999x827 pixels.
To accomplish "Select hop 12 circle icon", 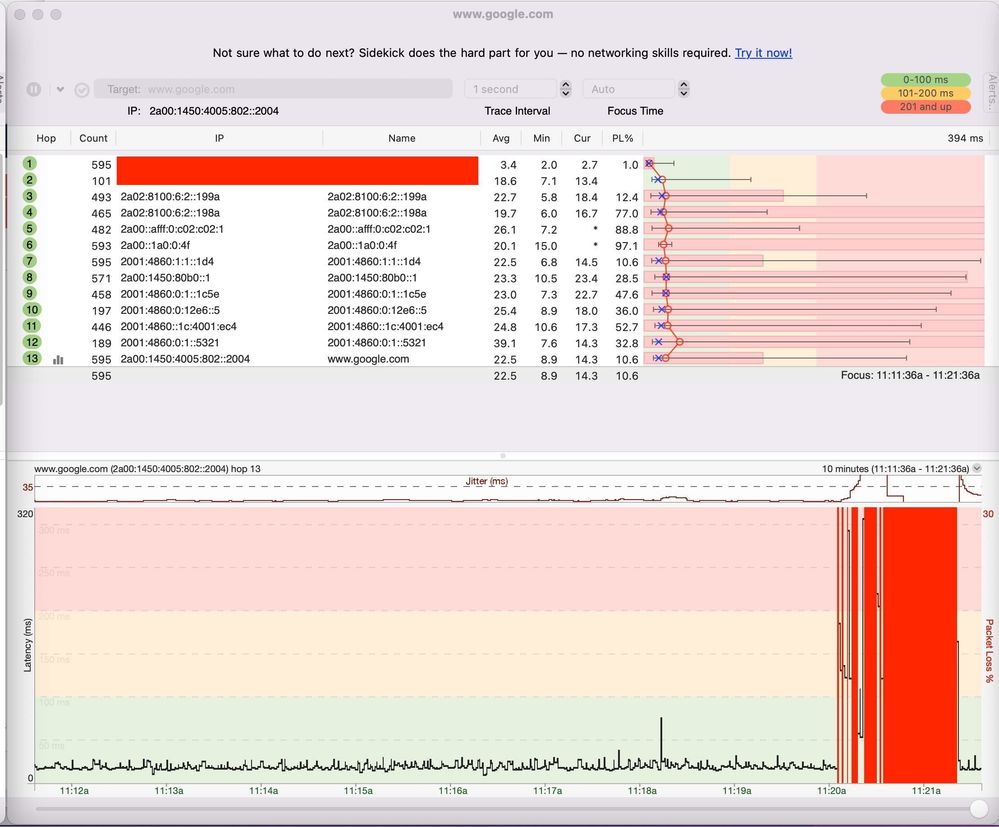I will coord(32,342).
